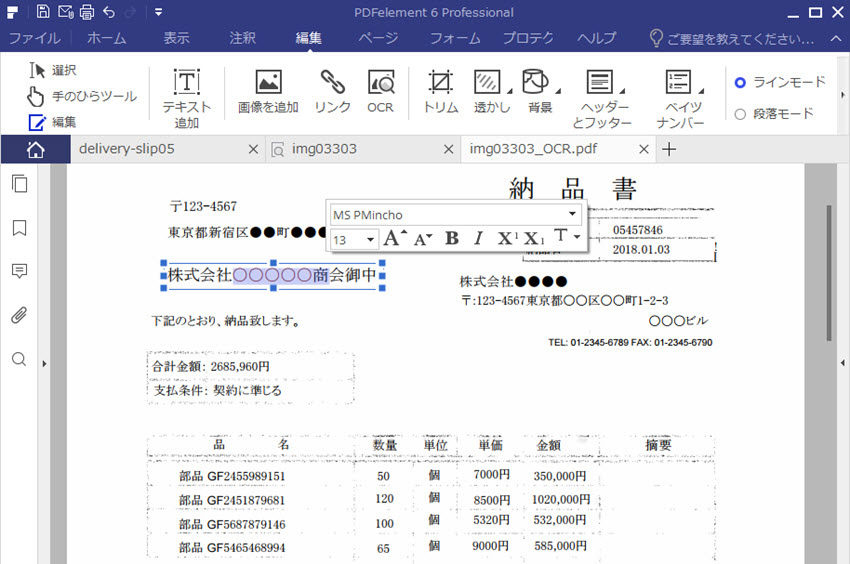
Task: Click the Save icon in title bar
Action: [43, 11]
